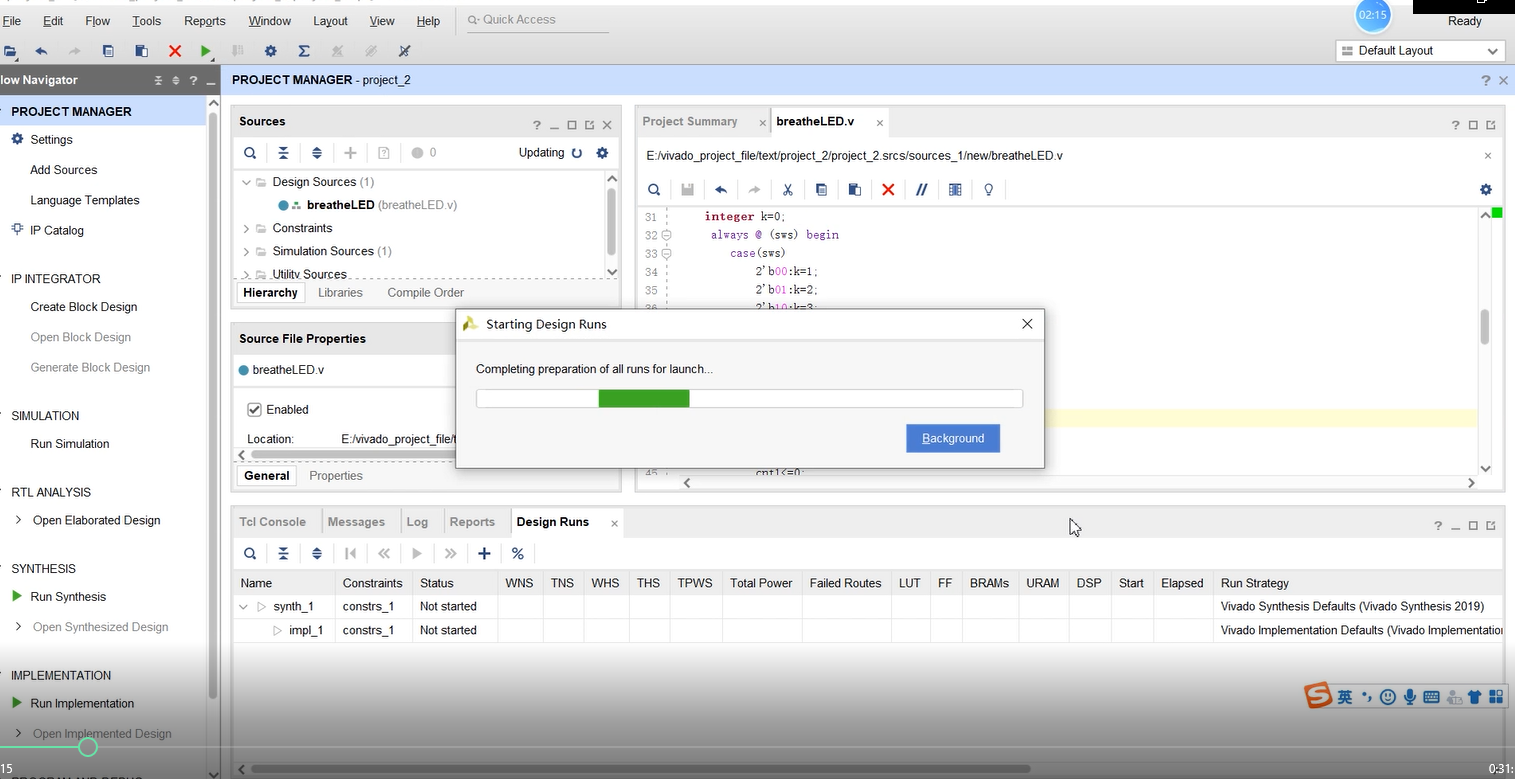1515x779 pixels.
Task: Click Run Synthesis in Flow Navigator
Action: tap(68, 597)
